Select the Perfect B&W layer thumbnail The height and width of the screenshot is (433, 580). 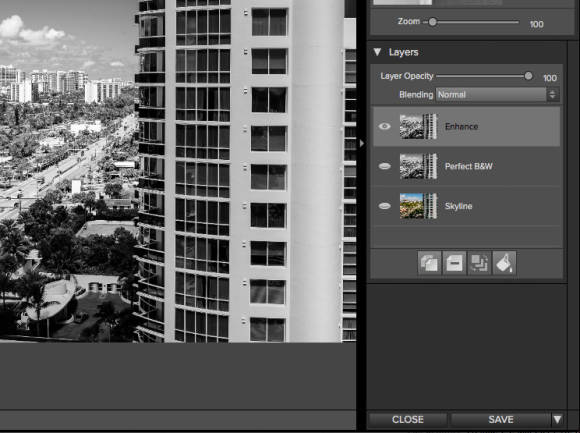[x=418, y=166]
